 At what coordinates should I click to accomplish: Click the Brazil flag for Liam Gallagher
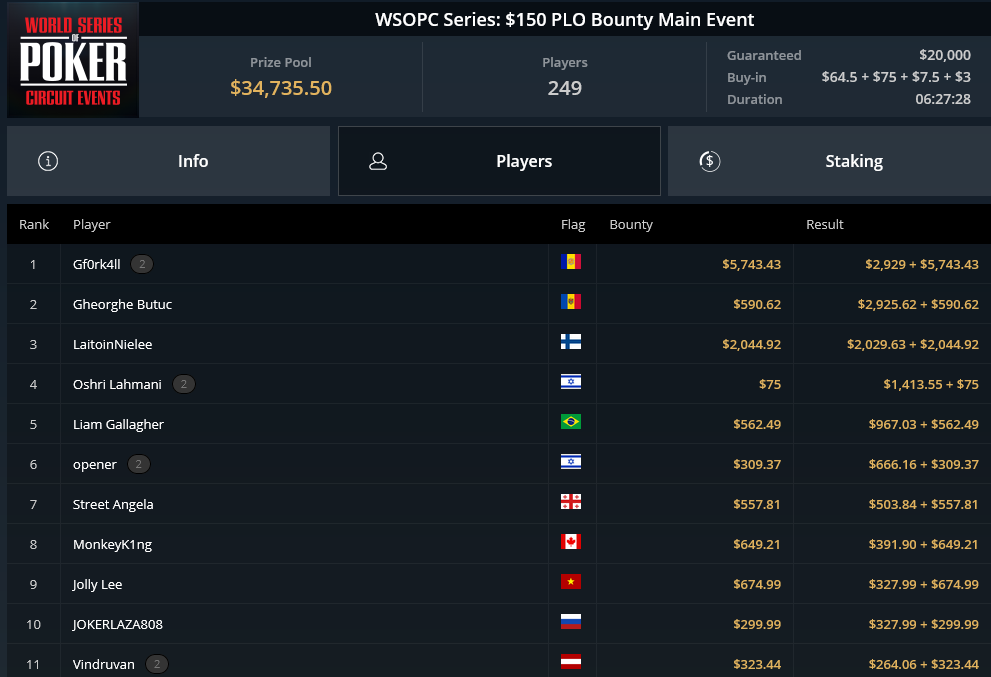(x=571, y=422)
